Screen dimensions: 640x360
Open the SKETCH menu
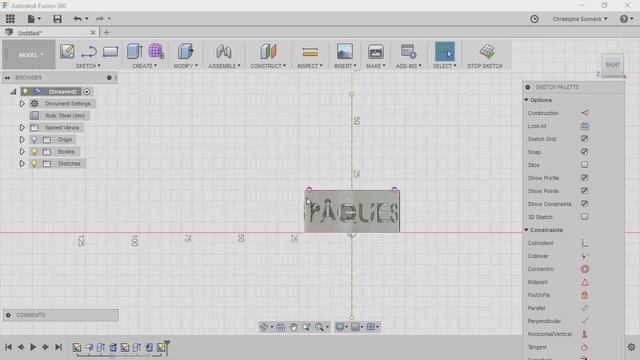click(88, 66)
